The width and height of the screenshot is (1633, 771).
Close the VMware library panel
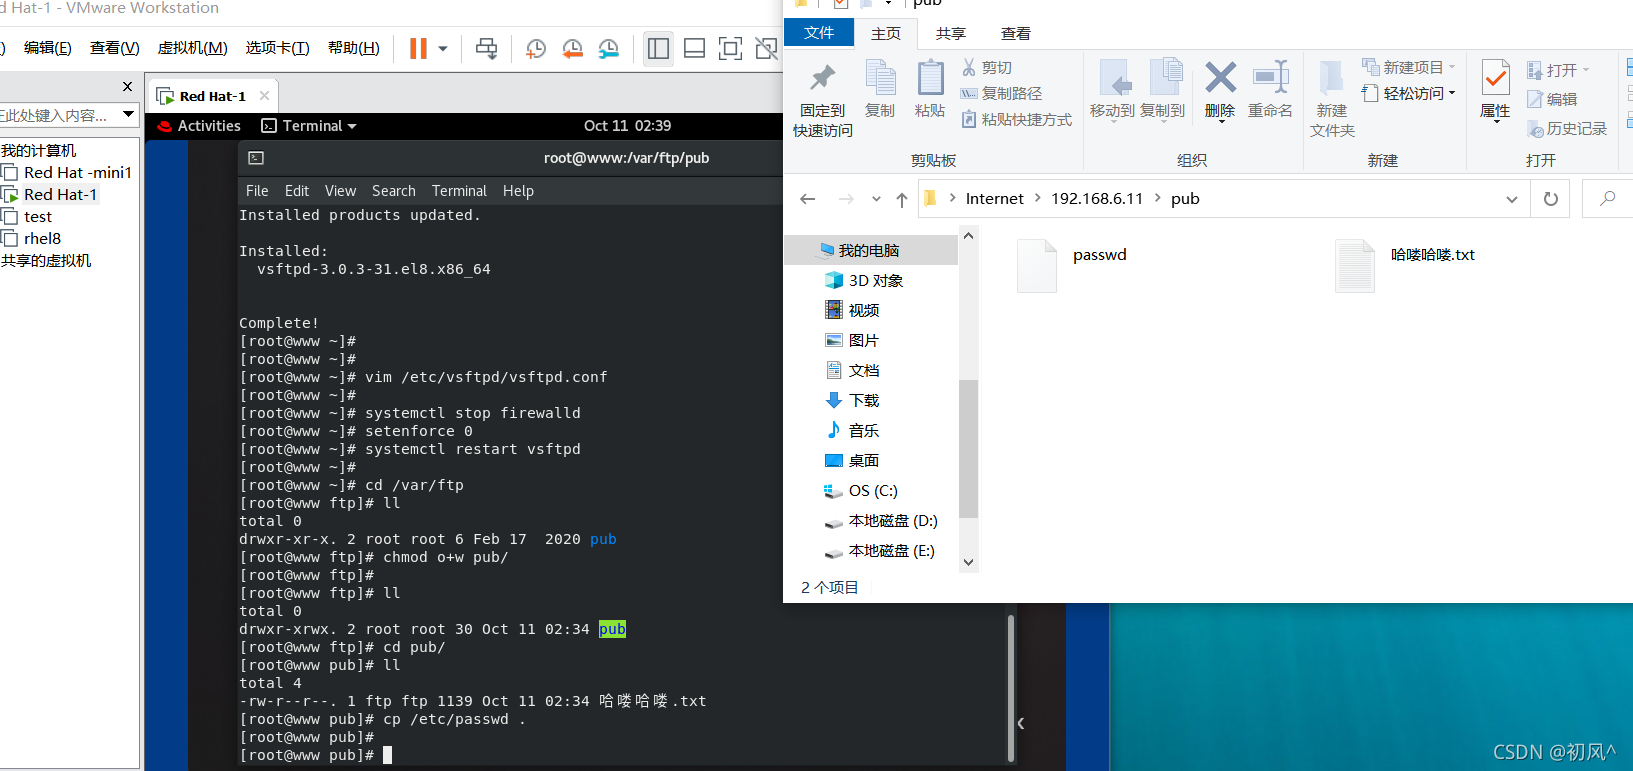coord(127,86)
